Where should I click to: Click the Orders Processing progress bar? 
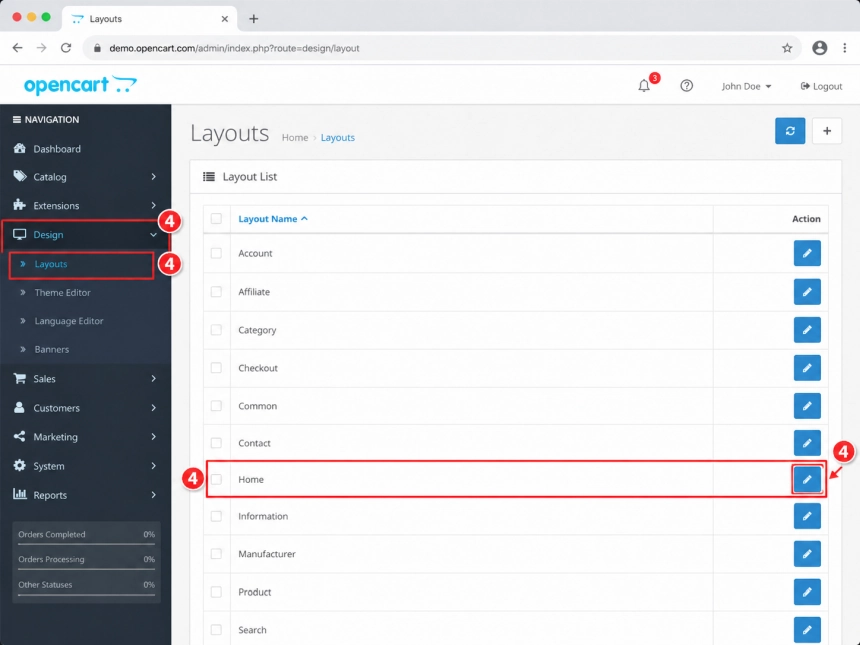click(x=86, y=569)
